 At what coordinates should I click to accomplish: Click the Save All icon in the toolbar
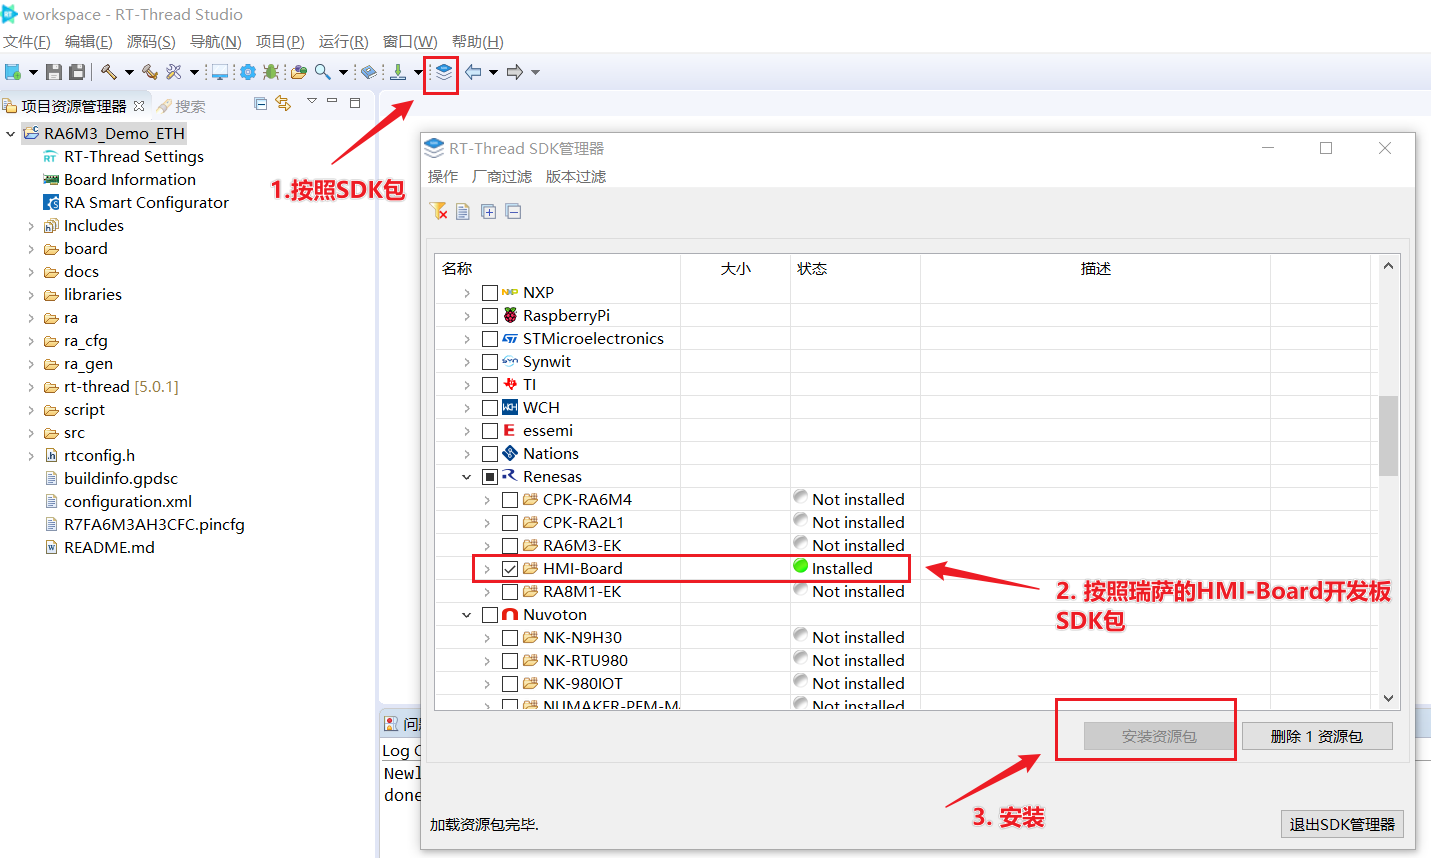(77, 72)
